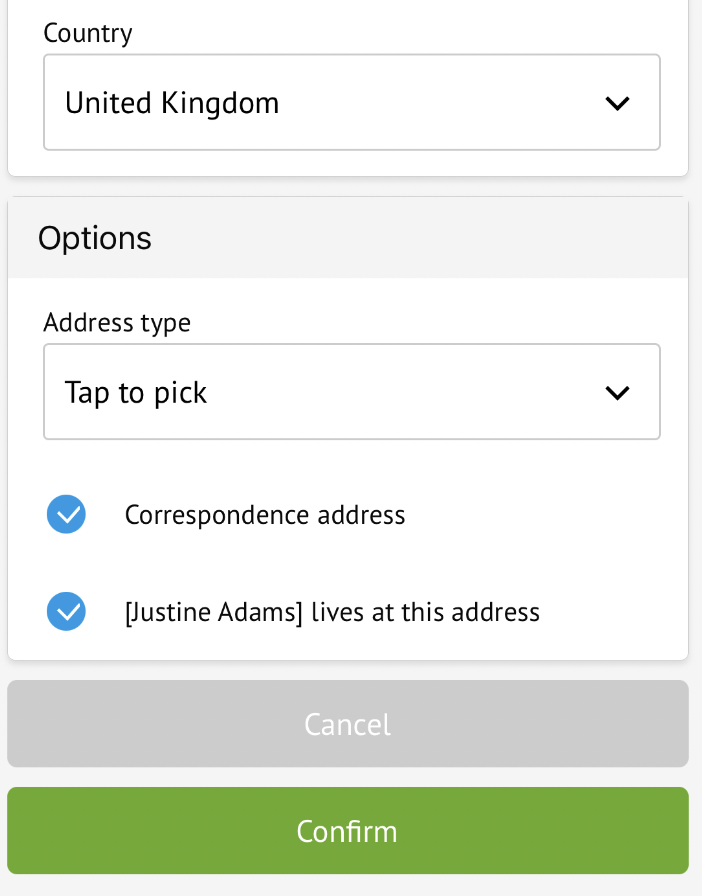Click the chevron arrow in Address type field
Image resolution: width=702 pixels, height=896 pixels.
pyautogui.click(x=617, y=393)
